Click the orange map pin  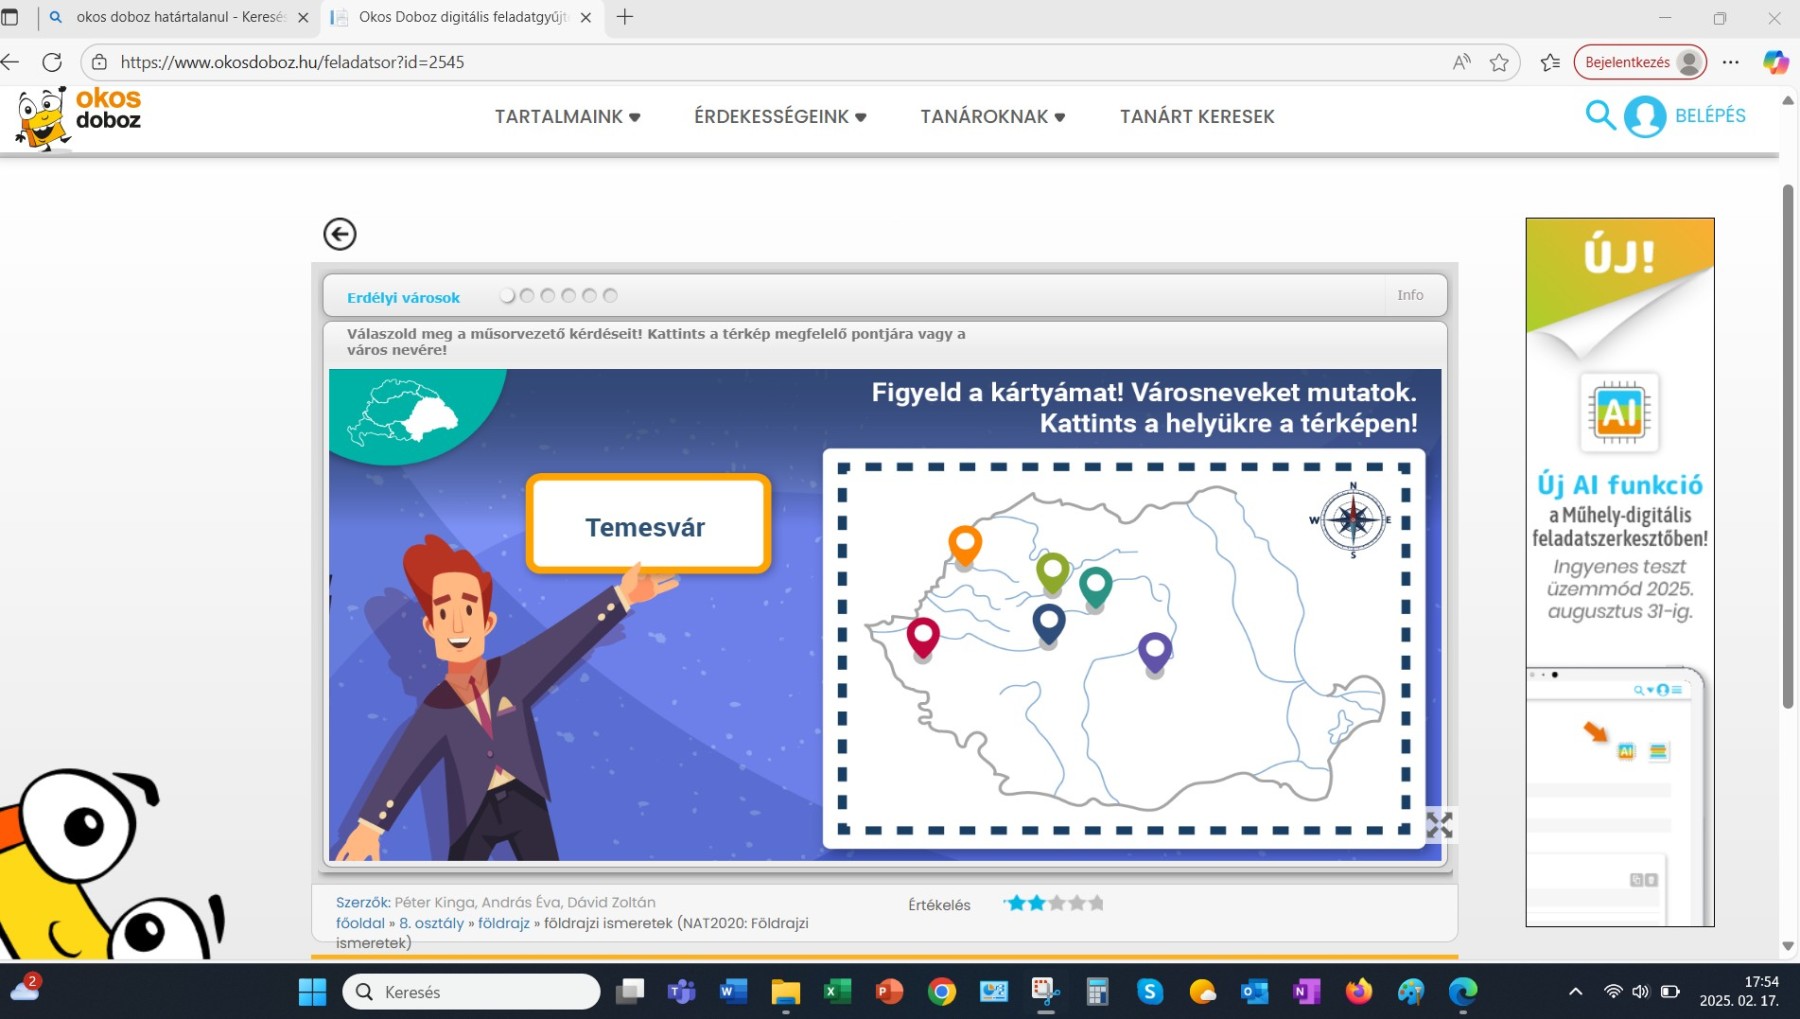pyautogui.click(x=964, y=545)
